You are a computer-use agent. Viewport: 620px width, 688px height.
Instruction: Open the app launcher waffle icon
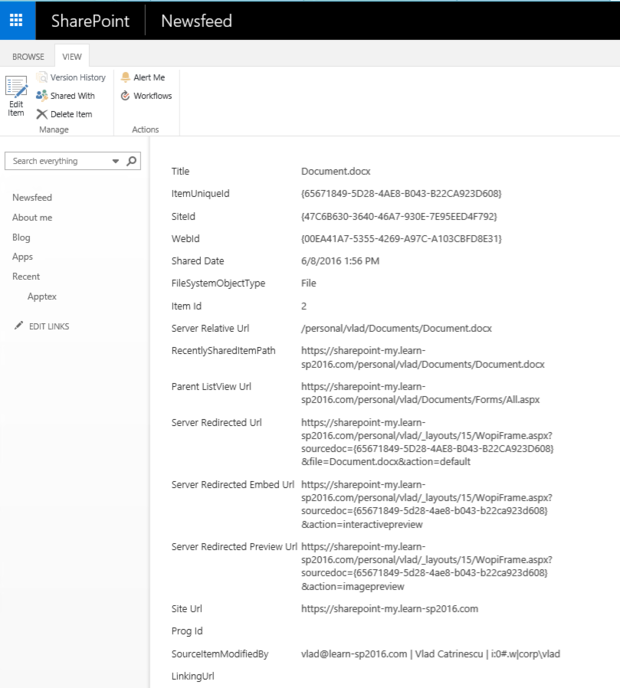[x=16, y=20]
